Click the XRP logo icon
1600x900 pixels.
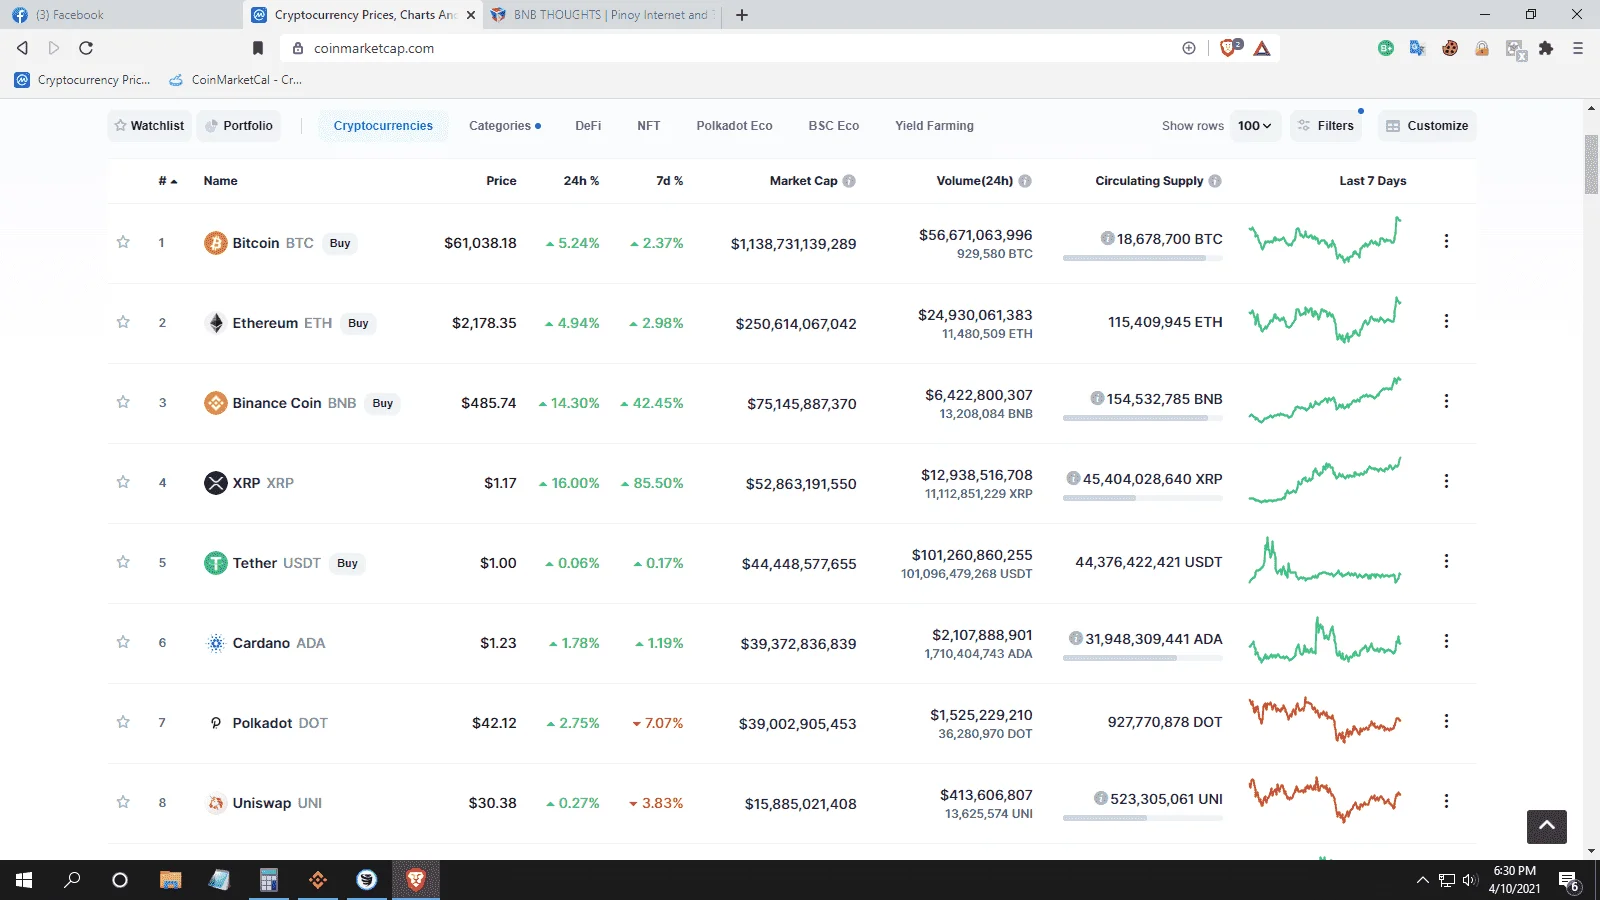click(x=216, y=483)
